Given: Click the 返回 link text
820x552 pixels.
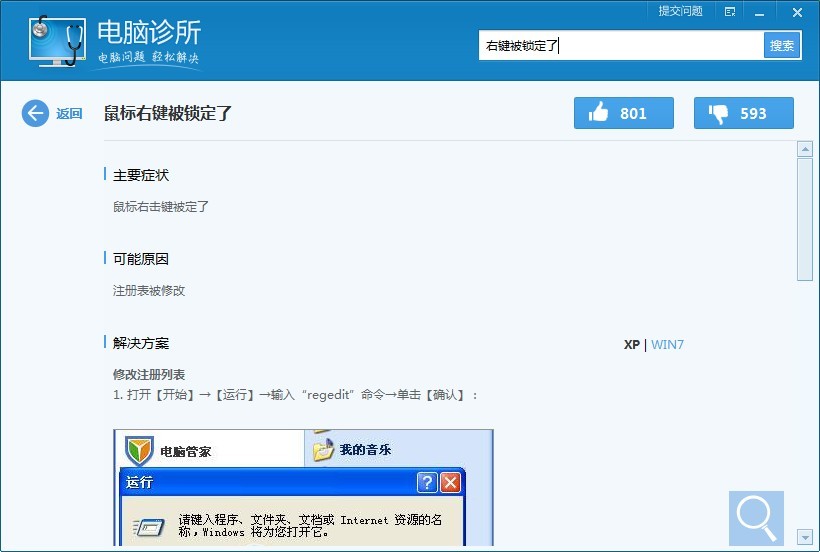Looking at the screenshot, I should pos(69,113).
